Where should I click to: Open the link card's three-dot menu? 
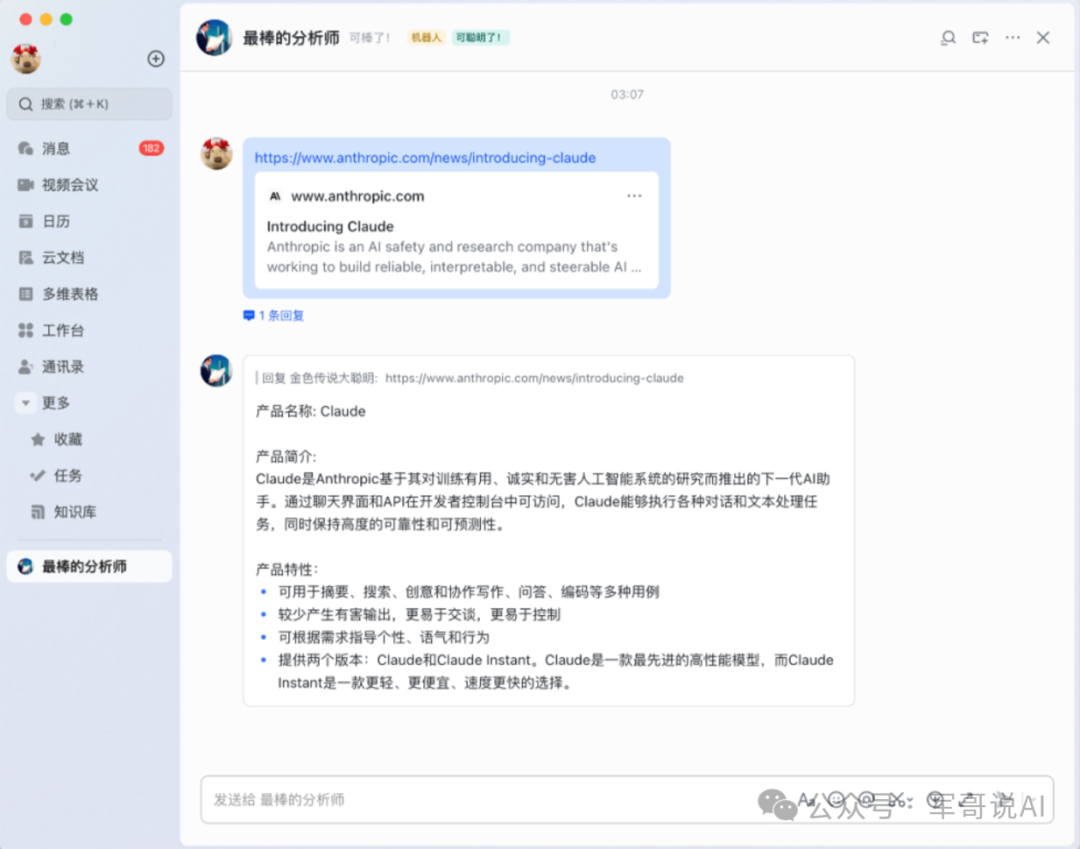pyautogui.click(x=634, y=196)
